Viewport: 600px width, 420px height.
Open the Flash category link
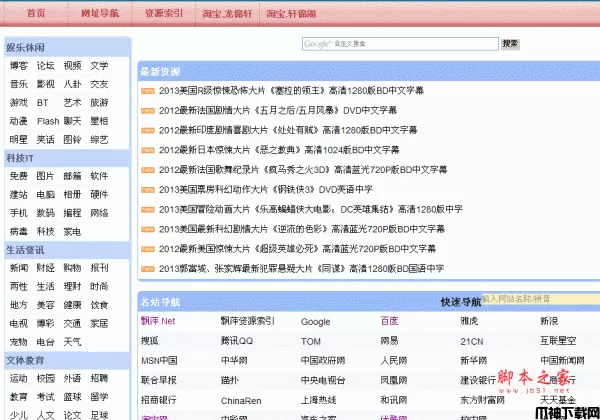[48, 121]
